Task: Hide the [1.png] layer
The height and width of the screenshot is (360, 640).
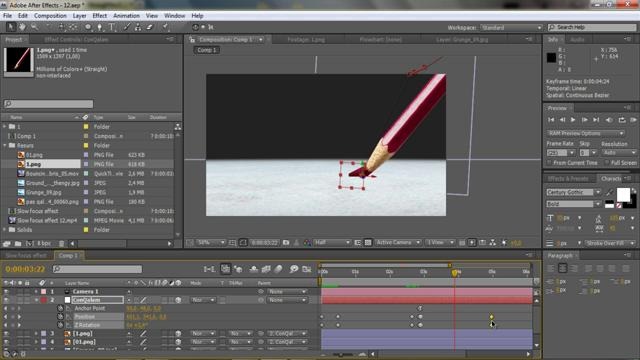Action: pos(6,333)
